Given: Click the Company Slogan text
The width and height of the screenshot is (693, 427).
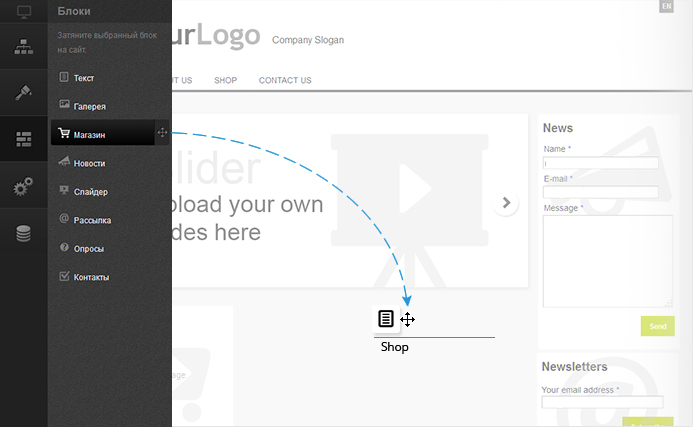Looking at the screenshot, I should point(308,40).
